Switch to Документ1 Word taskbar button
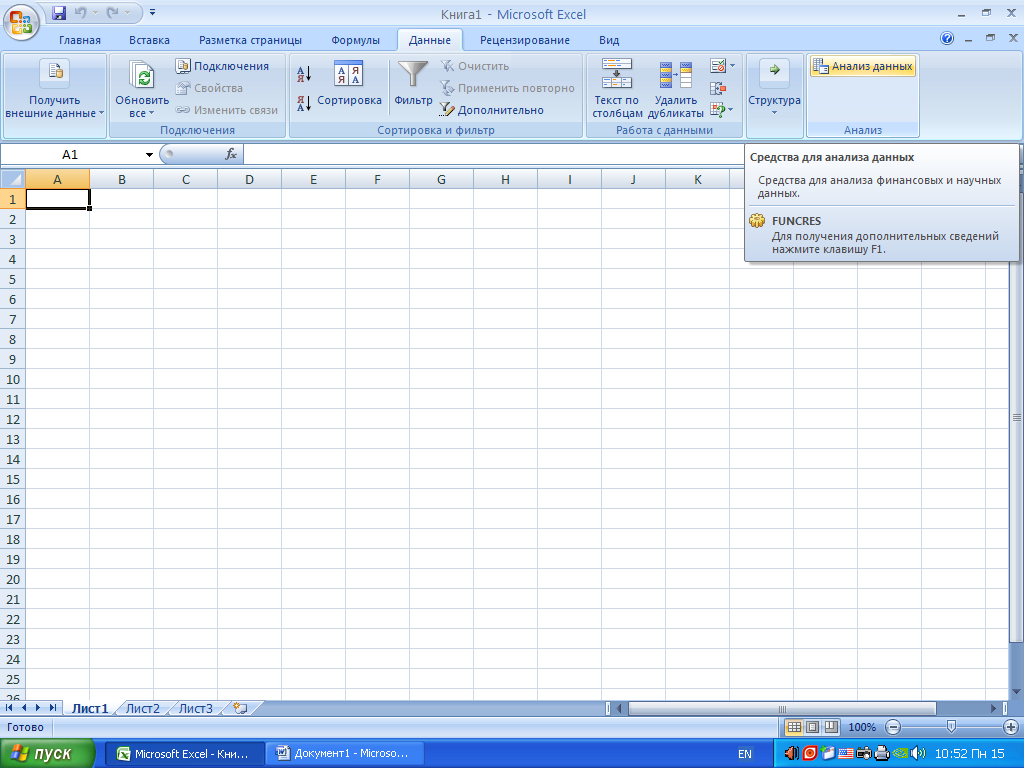The width and height of the screenshot is (1024, 768). click(346, 754)
